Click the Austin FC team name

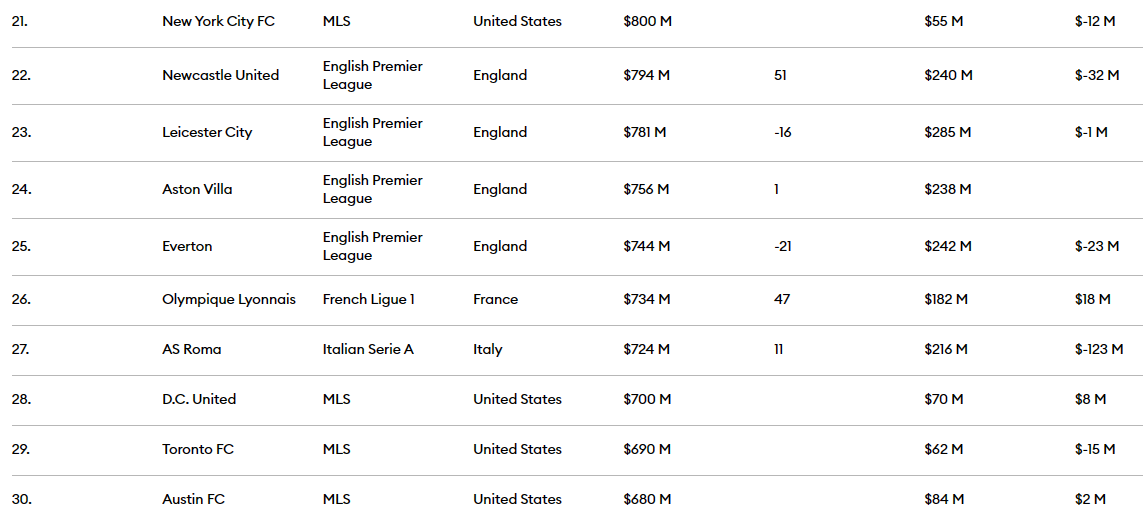[194, 499]
